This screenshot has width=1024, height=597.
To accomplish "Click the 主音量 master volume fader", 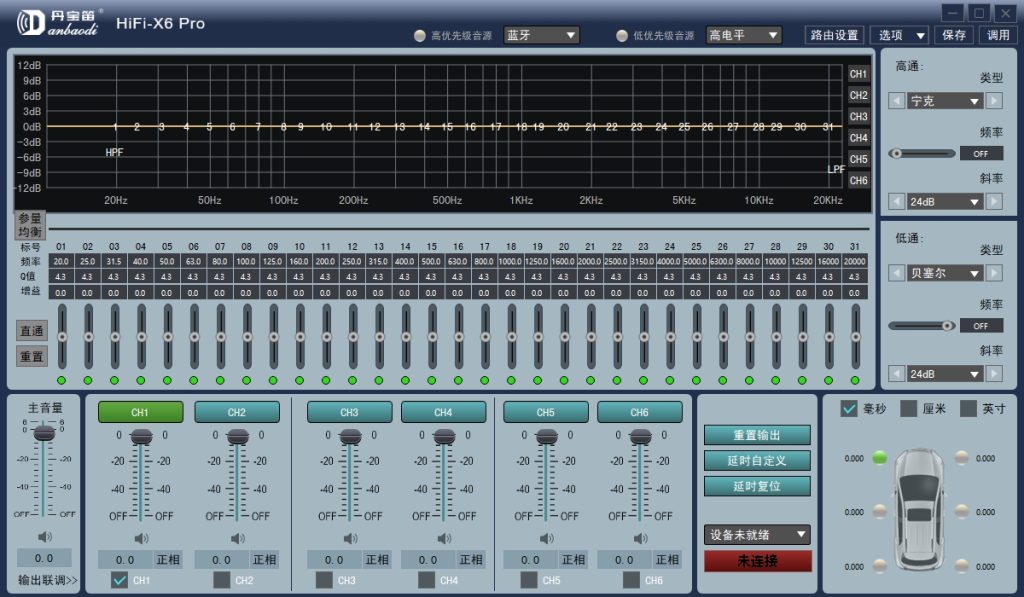I will 44,432.
